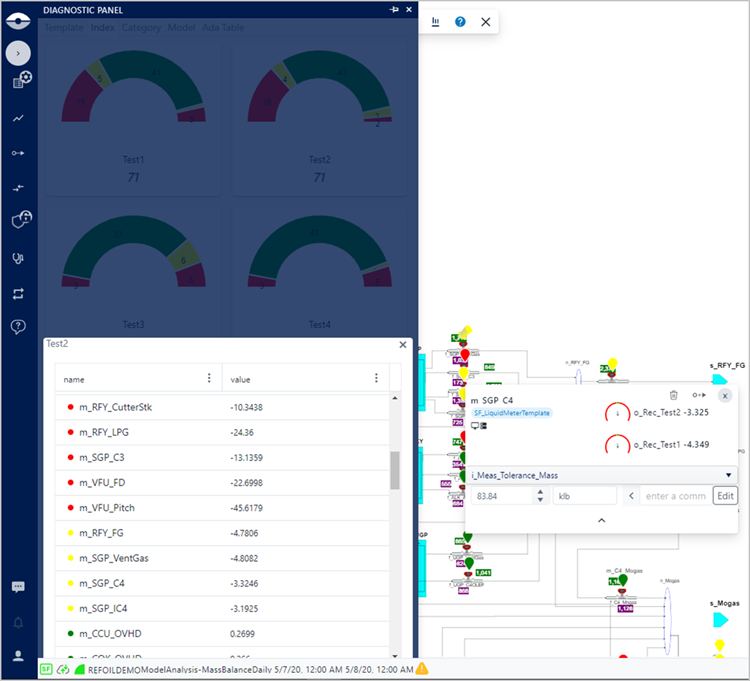Click the sync arrows icon in sidebar

coord(18,293)
